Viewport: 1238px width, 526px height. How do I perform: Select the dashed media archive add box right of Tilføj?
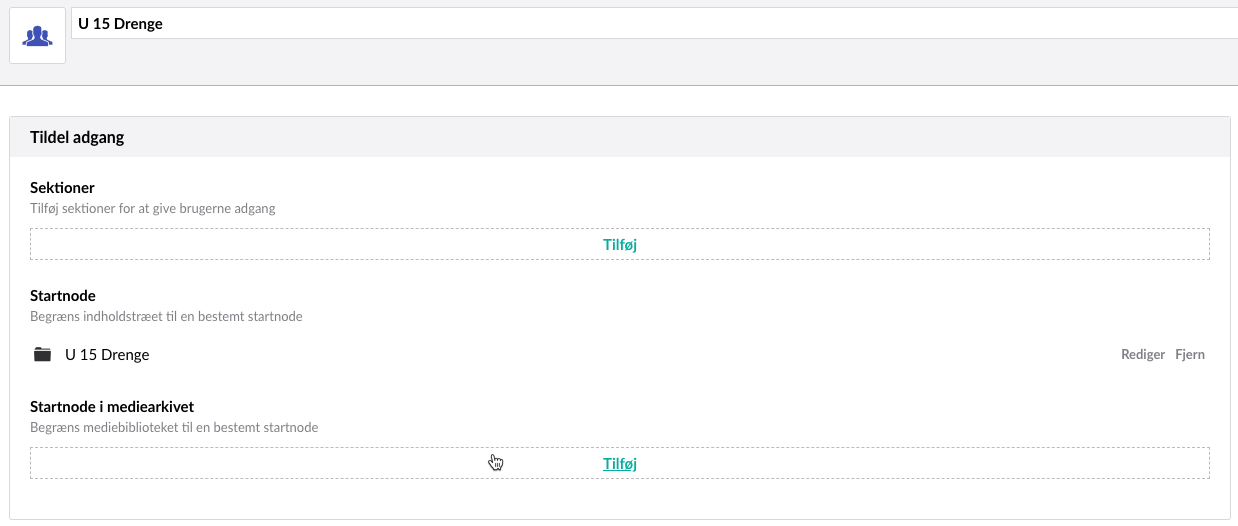[924, 463]
